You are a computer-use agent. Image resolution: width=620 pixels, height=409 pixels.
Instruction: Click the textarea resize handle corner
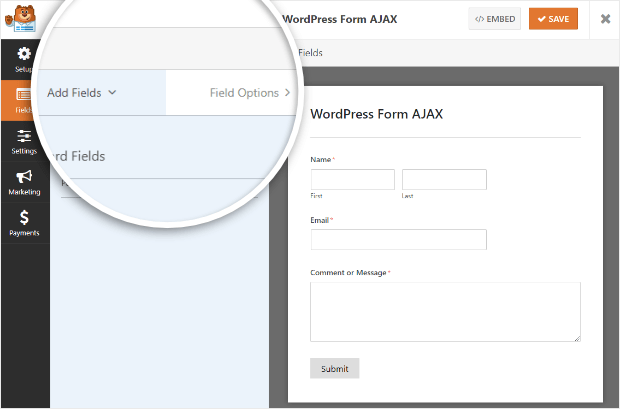click(577, 338)
